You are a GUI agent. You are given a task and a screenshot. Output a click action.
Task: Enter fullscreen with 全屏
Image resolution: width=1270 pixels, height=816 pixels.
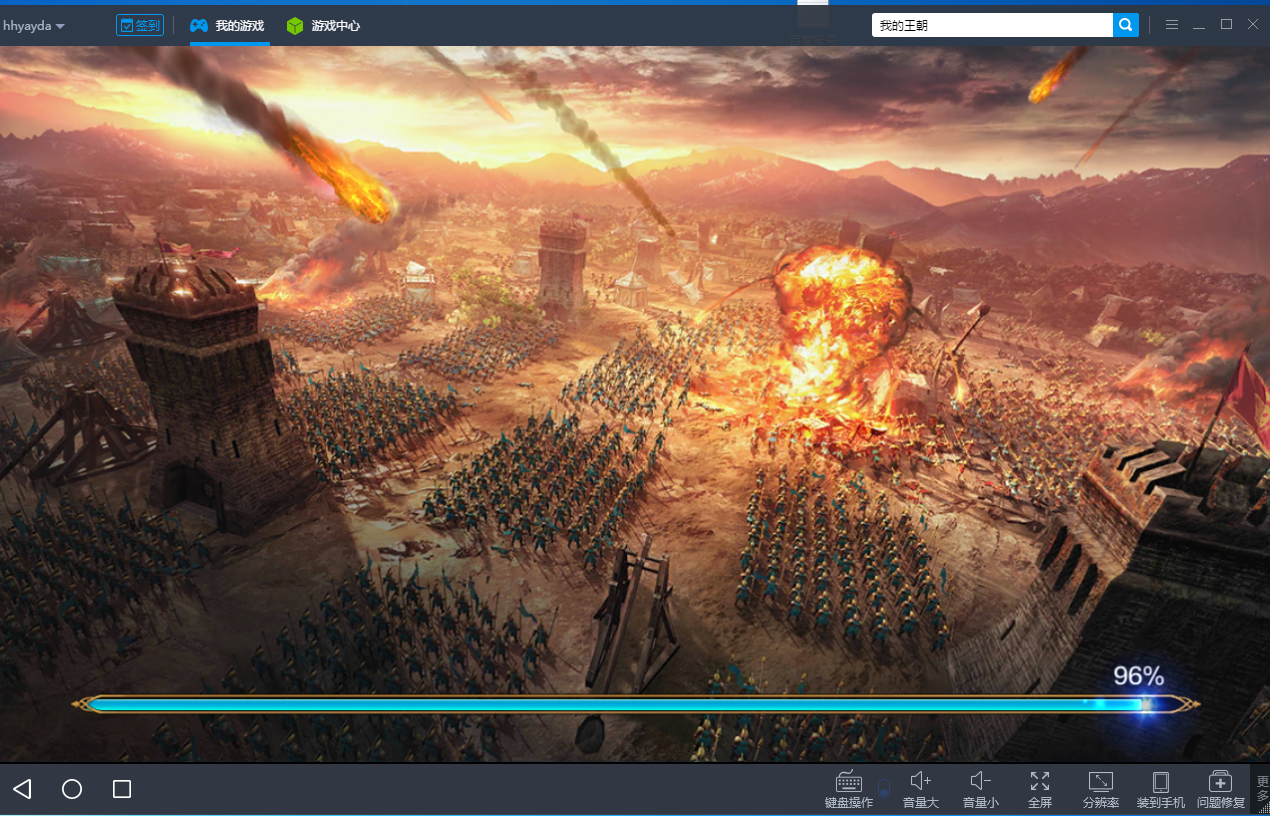1040,789
